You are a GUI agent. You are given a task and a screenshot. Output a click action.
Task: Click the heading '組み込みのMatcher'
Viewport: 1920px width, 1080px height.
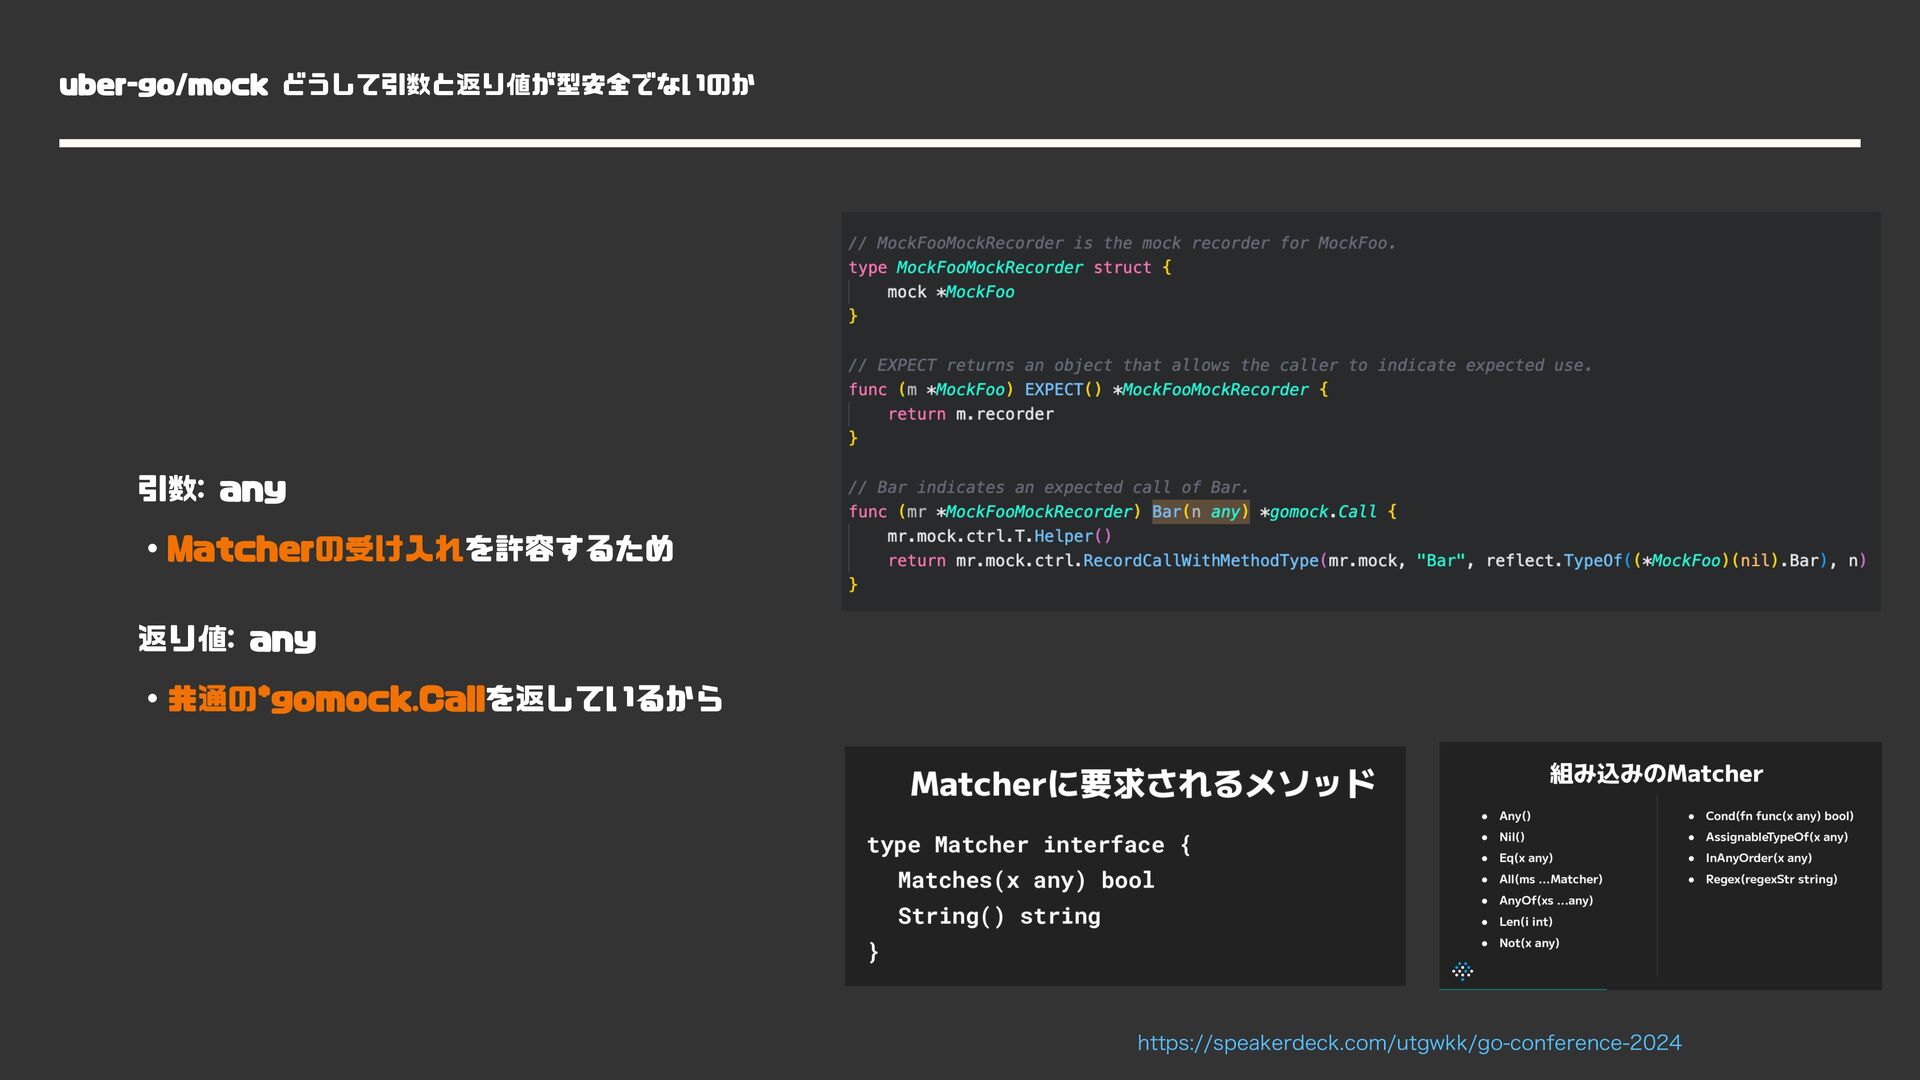(1656, 774)
